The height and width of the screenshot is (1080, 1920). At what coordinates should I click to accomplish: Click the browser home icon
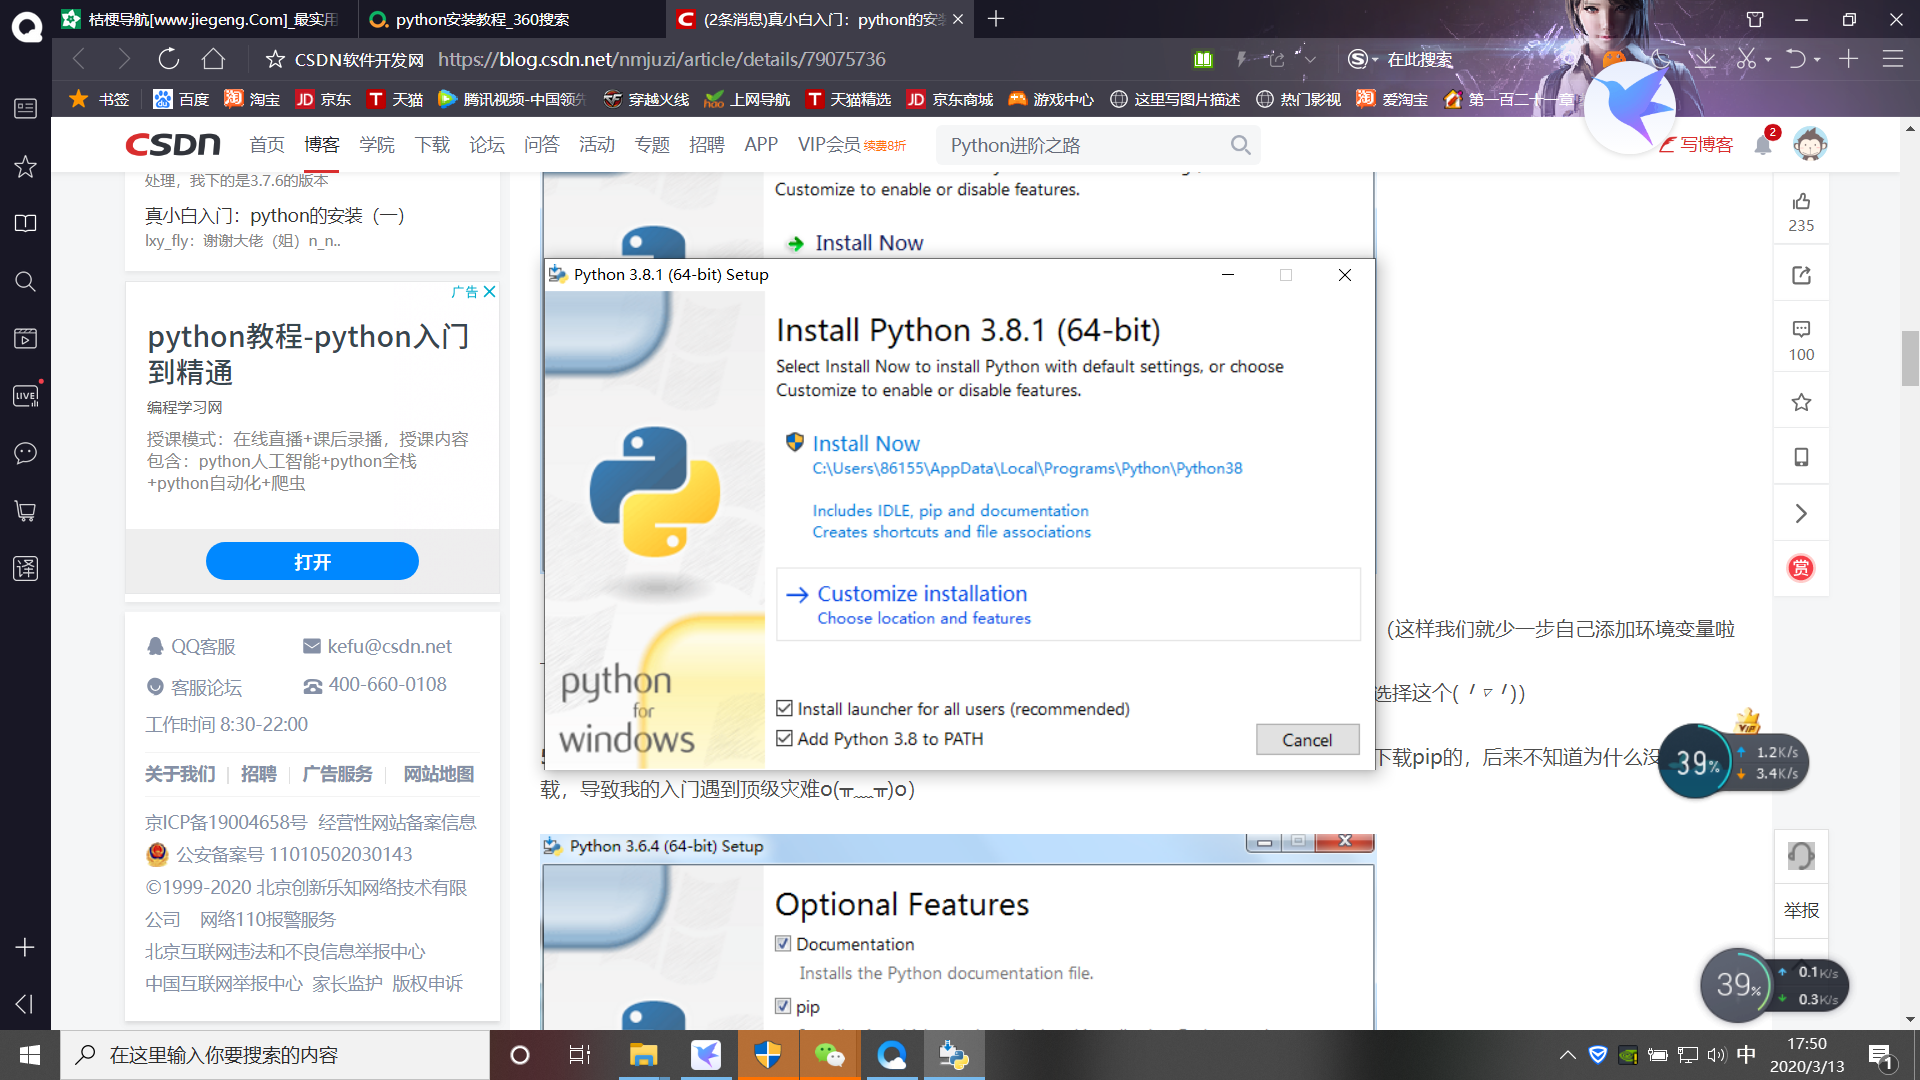[213, 59]
